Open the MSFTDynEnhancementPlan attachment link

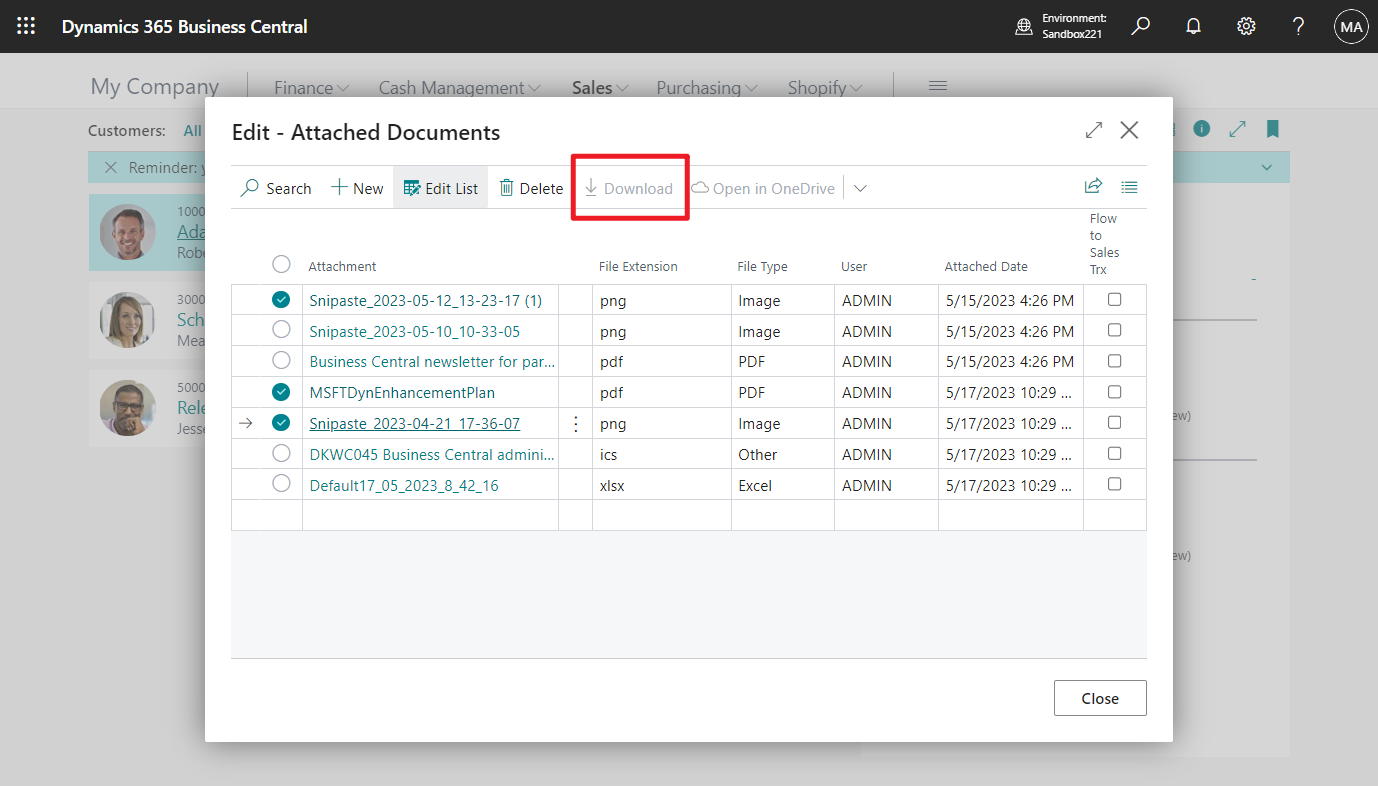403,392
